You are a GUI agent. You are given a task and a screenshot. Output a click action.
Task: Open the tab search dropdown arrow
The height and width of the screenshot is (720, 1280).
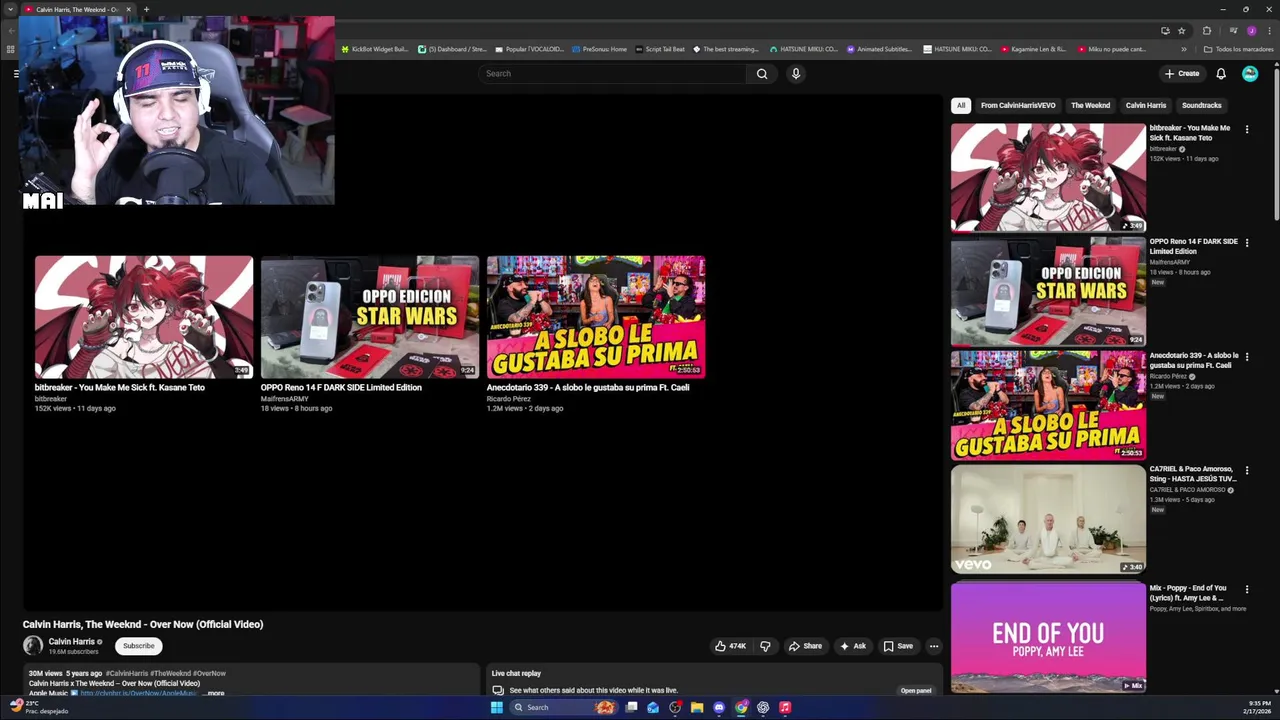pos(11,9)
